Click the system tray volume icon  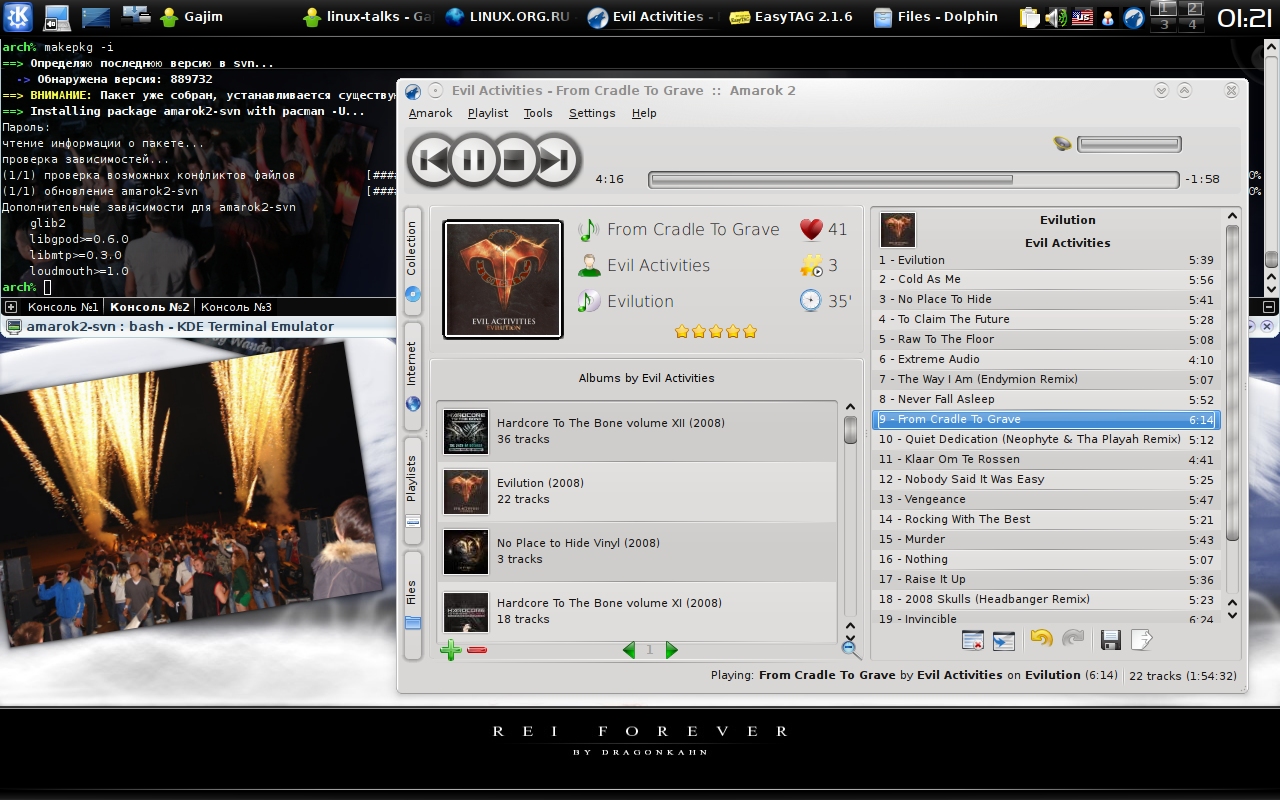click(x=1055, y=17)
